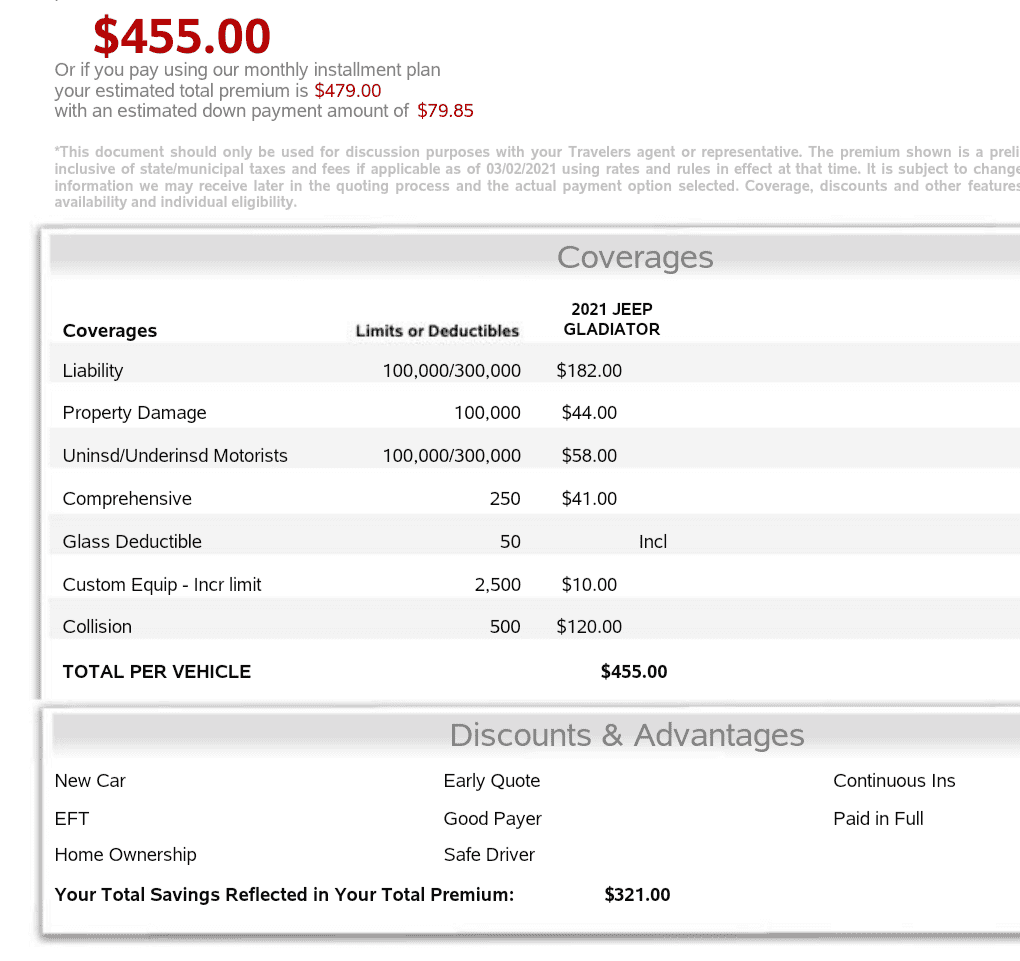Click the Uninsured Motorists premium $58.00
The image size is (1020, 961).
click(589, 455)
